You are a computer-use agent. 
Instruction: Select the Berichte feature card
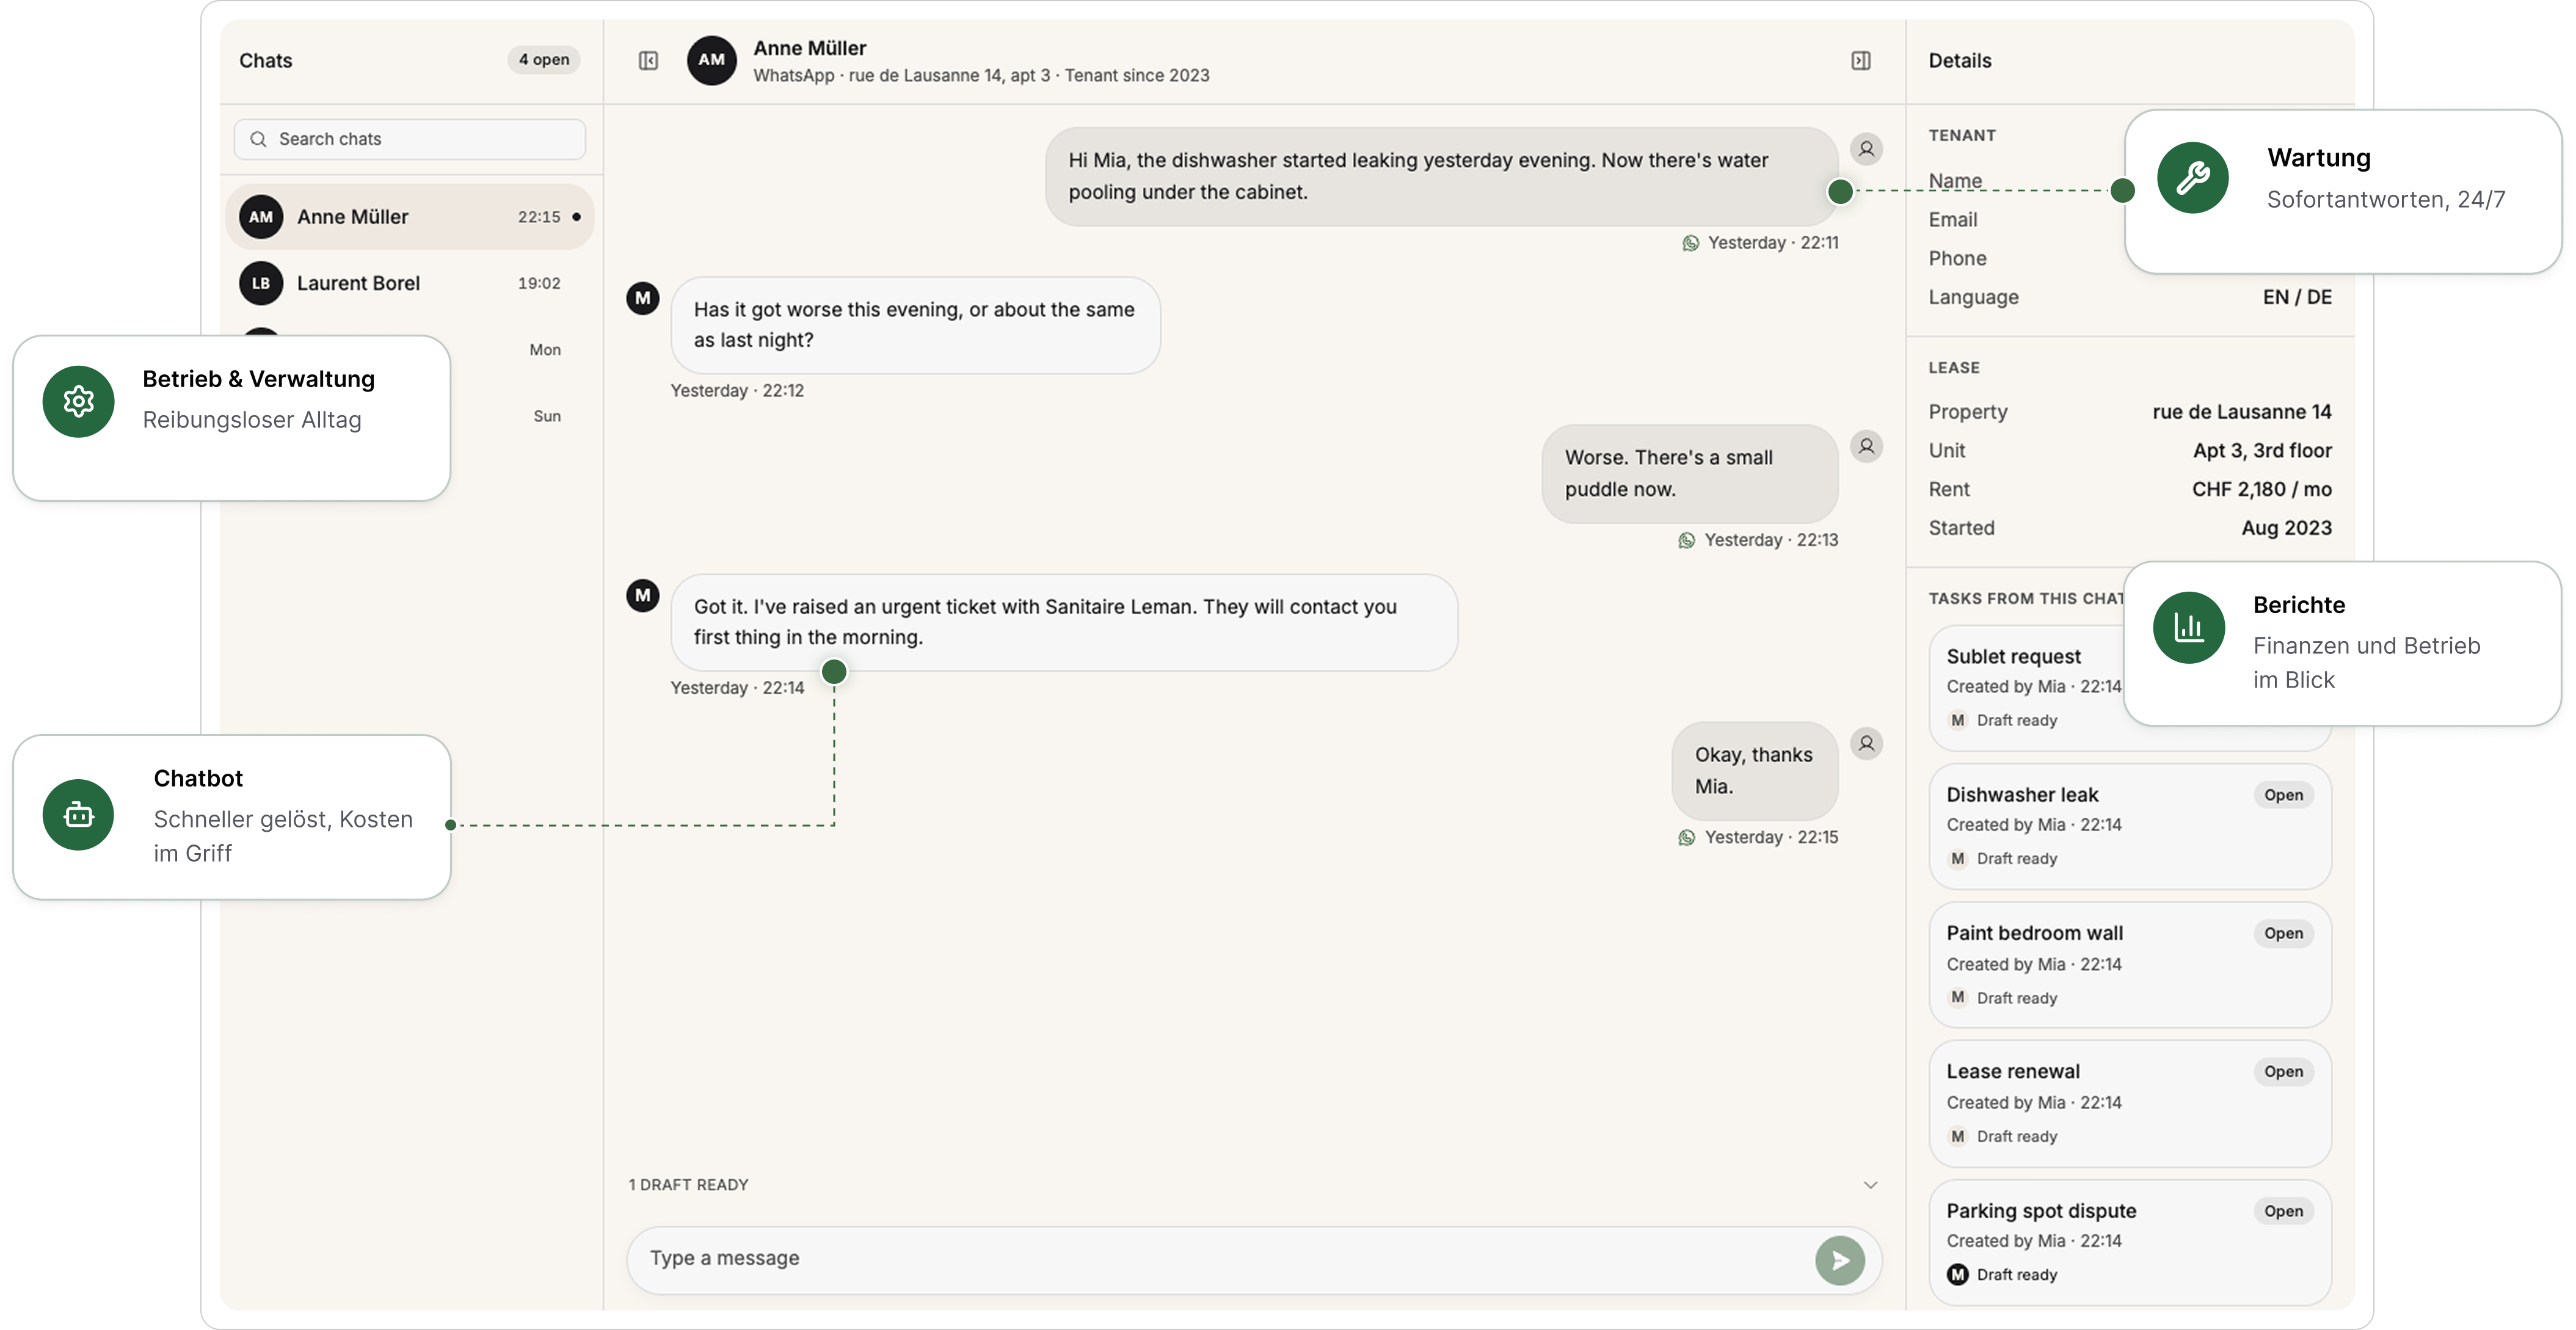pos(2342,643)
